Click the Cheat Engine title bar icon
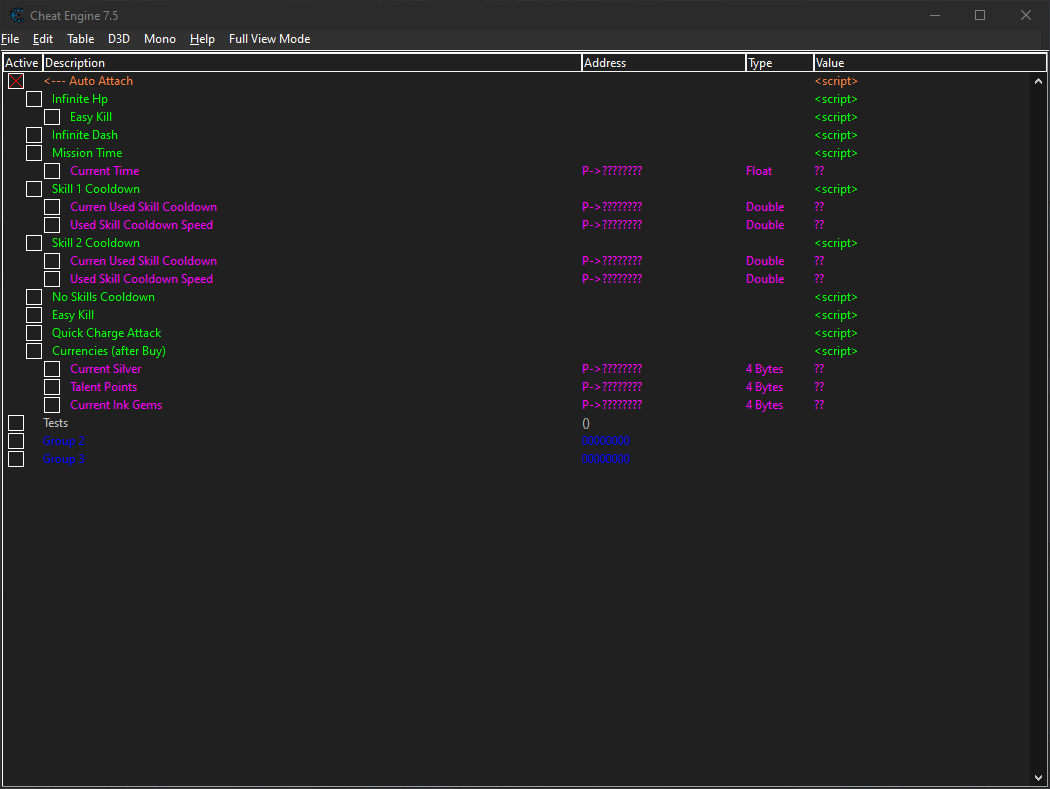Viewport: 1050px width, 789px height. click(x=17, y=15)
